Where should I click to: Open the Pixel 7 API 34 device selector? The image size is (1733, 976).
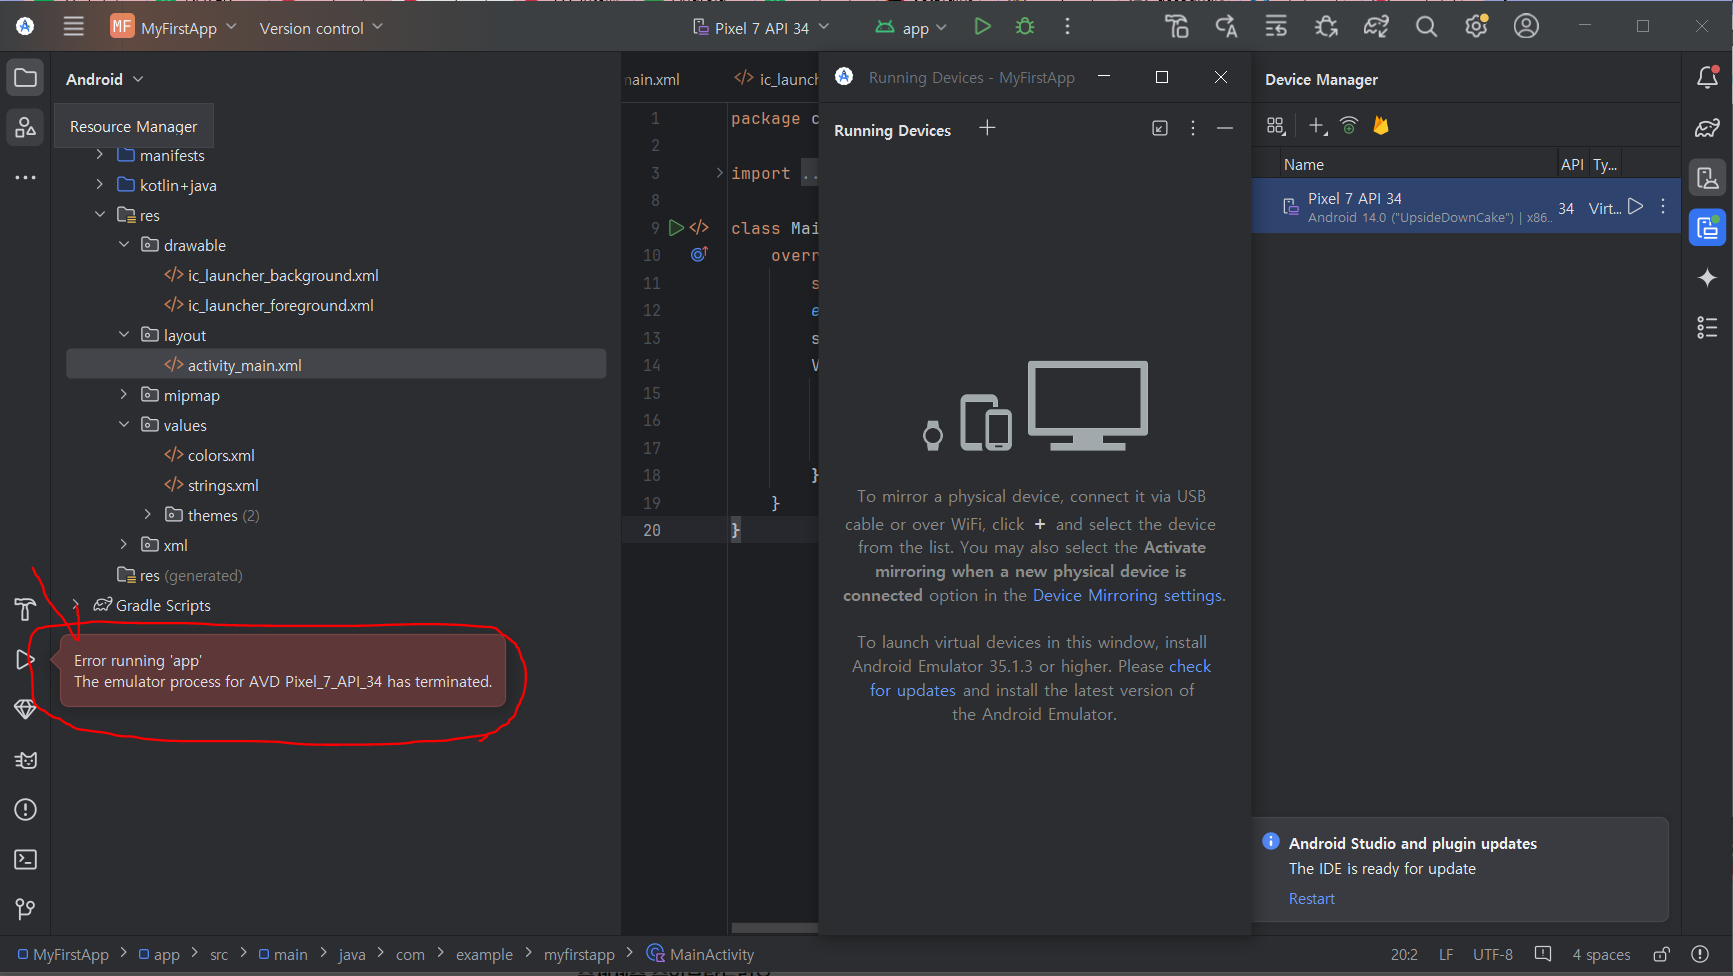coord(761,28)
